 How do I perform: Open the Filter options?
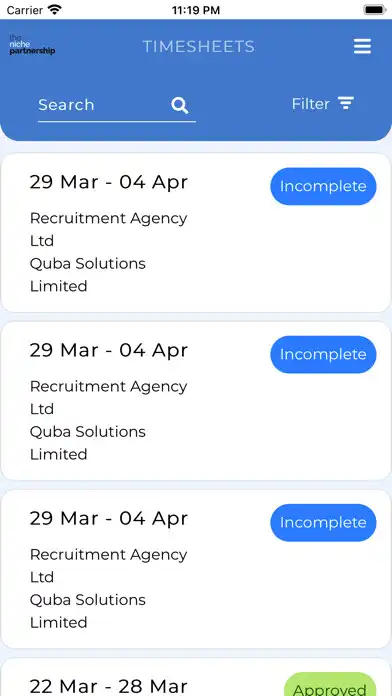[323, 104]
